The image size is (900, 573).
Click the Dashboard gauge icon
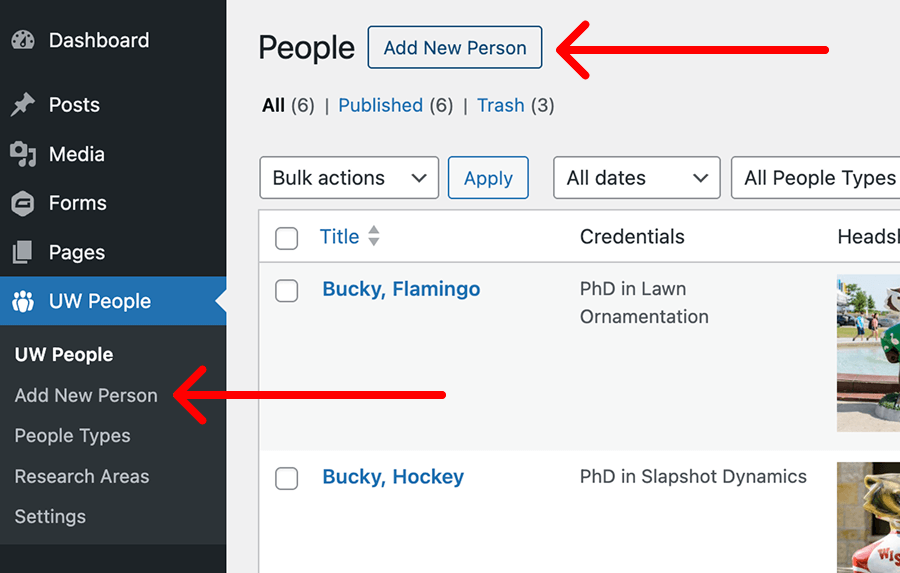[x=23, y=41]
